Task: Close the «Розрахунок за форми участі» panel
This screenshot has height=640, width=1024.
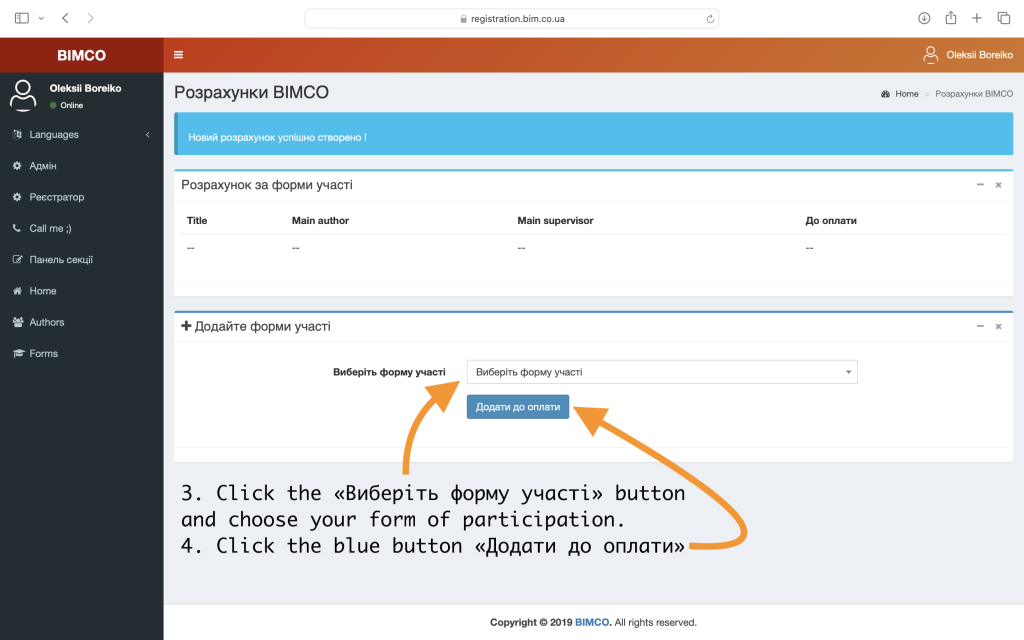Action: (x=998, y=185)
